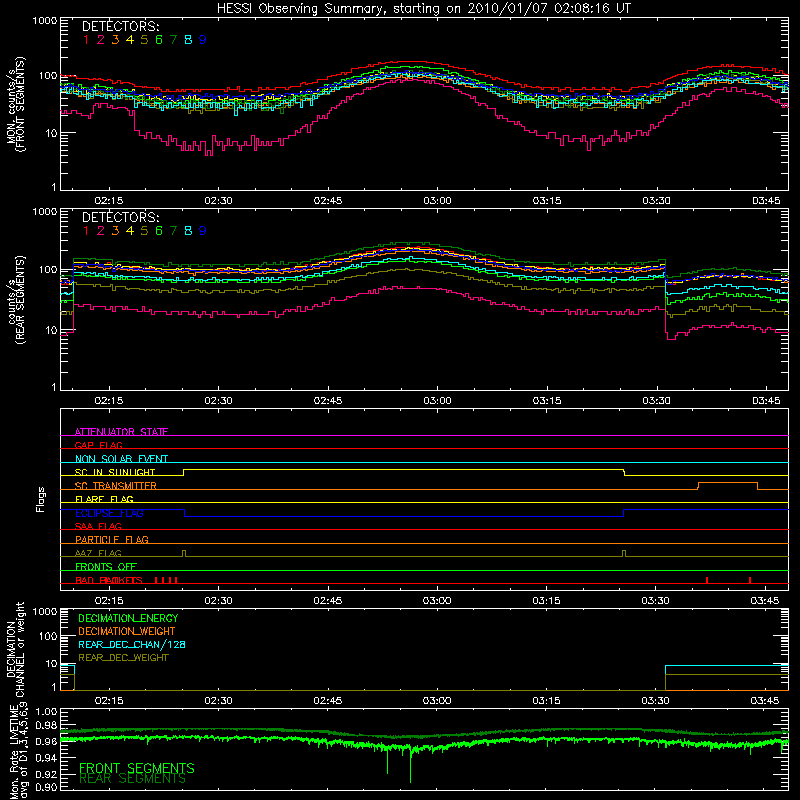Click the SC_IN_SUNLIGHT flag label
The height and width of the screenshot is (800, 800).
(x=115, y=472)
